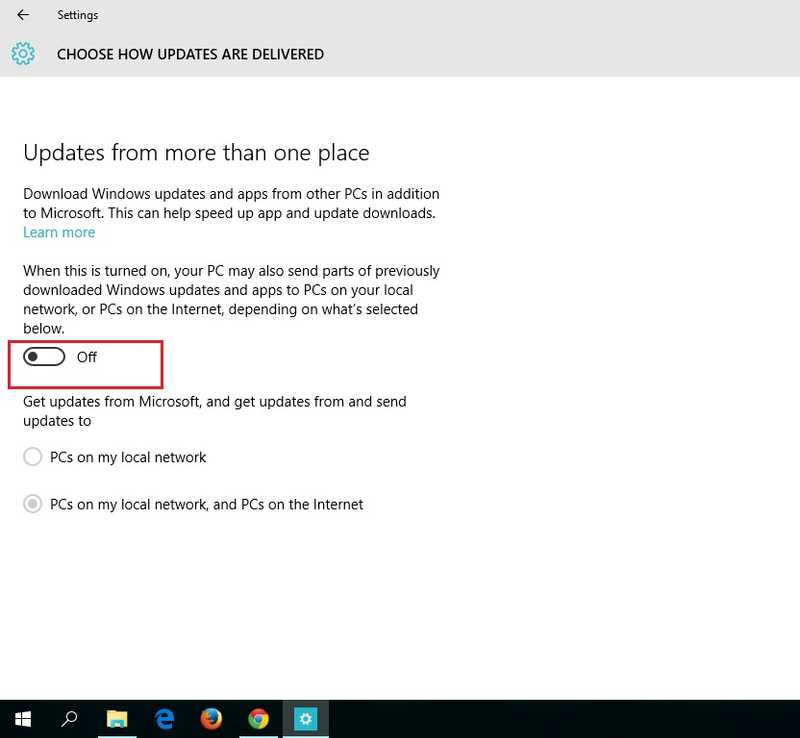
Task: Open taskbar search magnifier
Action: coord(70,718)
